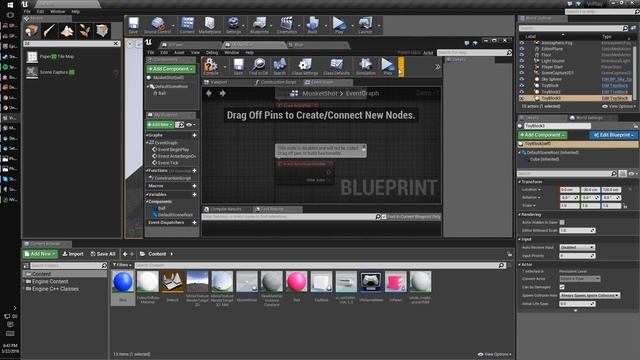Image resolution: width=640 pixels, height=360 pixels.
Task: Click the Import button in Content Browser
Action: coord(73,254)
